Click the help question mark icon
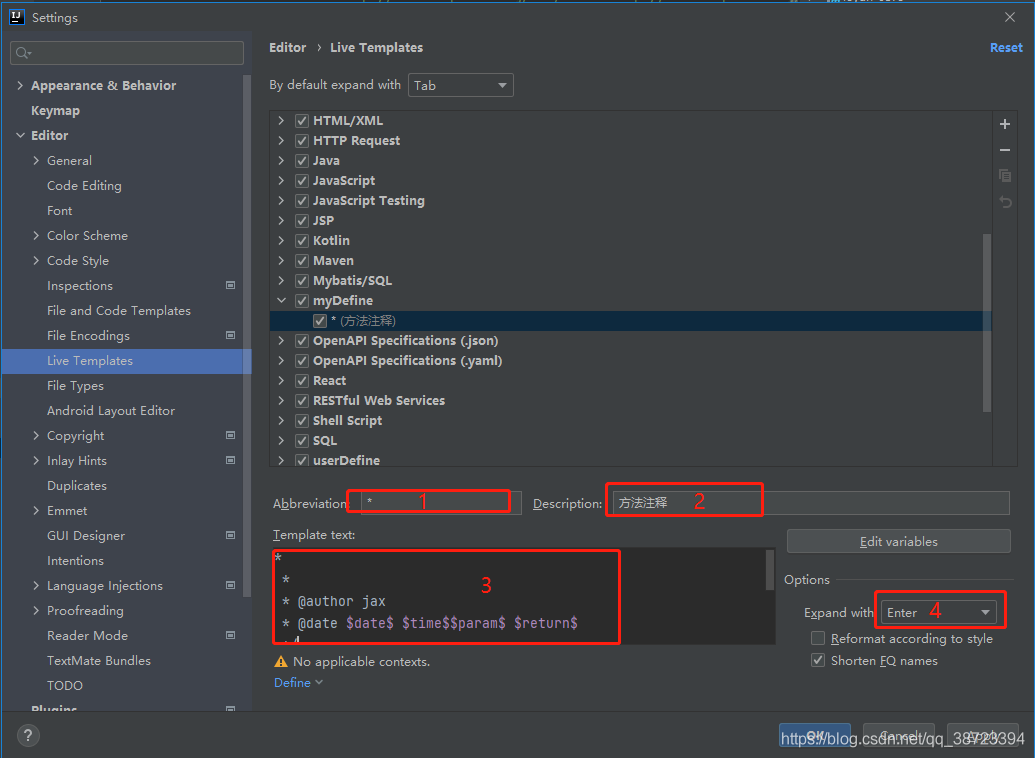 28,736
